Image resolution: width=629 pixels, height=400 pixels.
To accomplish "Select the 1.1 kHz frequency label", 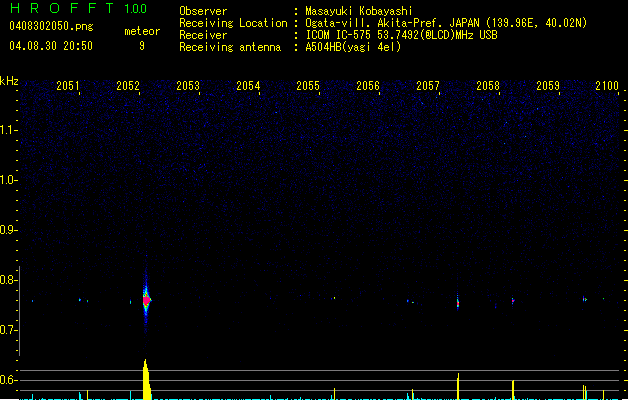I will pyautogui.click(x=9, y=130).
